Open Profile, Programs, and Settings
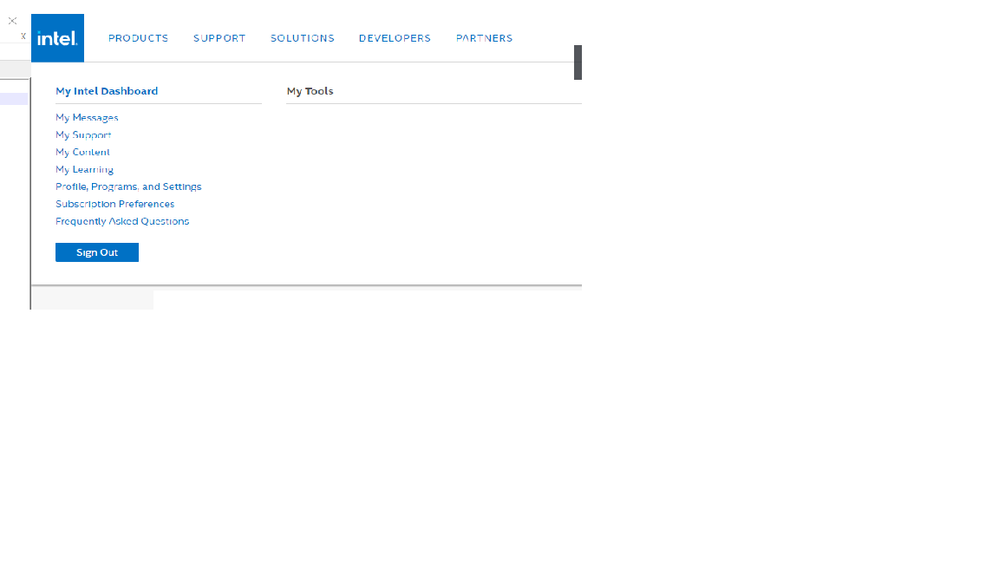The height and width of the screenshot is (562, 999). 128,187
